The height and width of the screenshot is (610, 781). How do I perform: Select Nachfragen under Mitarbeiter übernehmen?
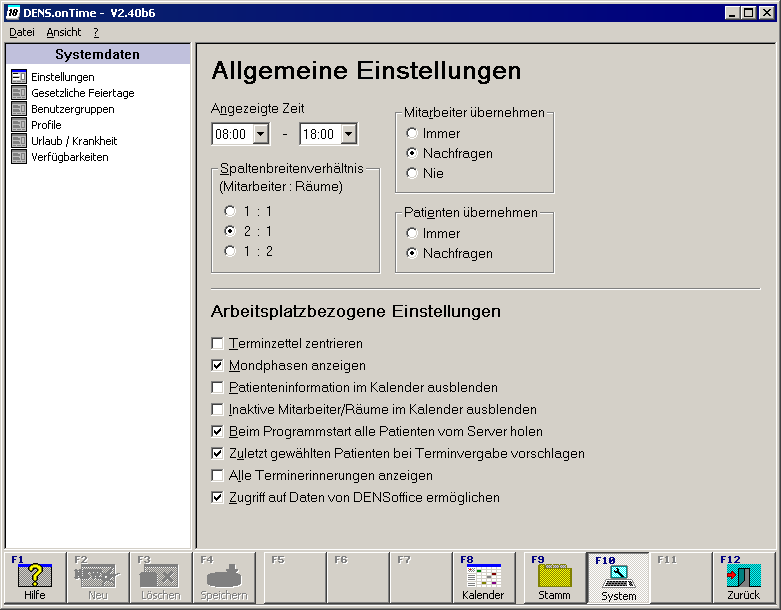[x=411, y=153]
